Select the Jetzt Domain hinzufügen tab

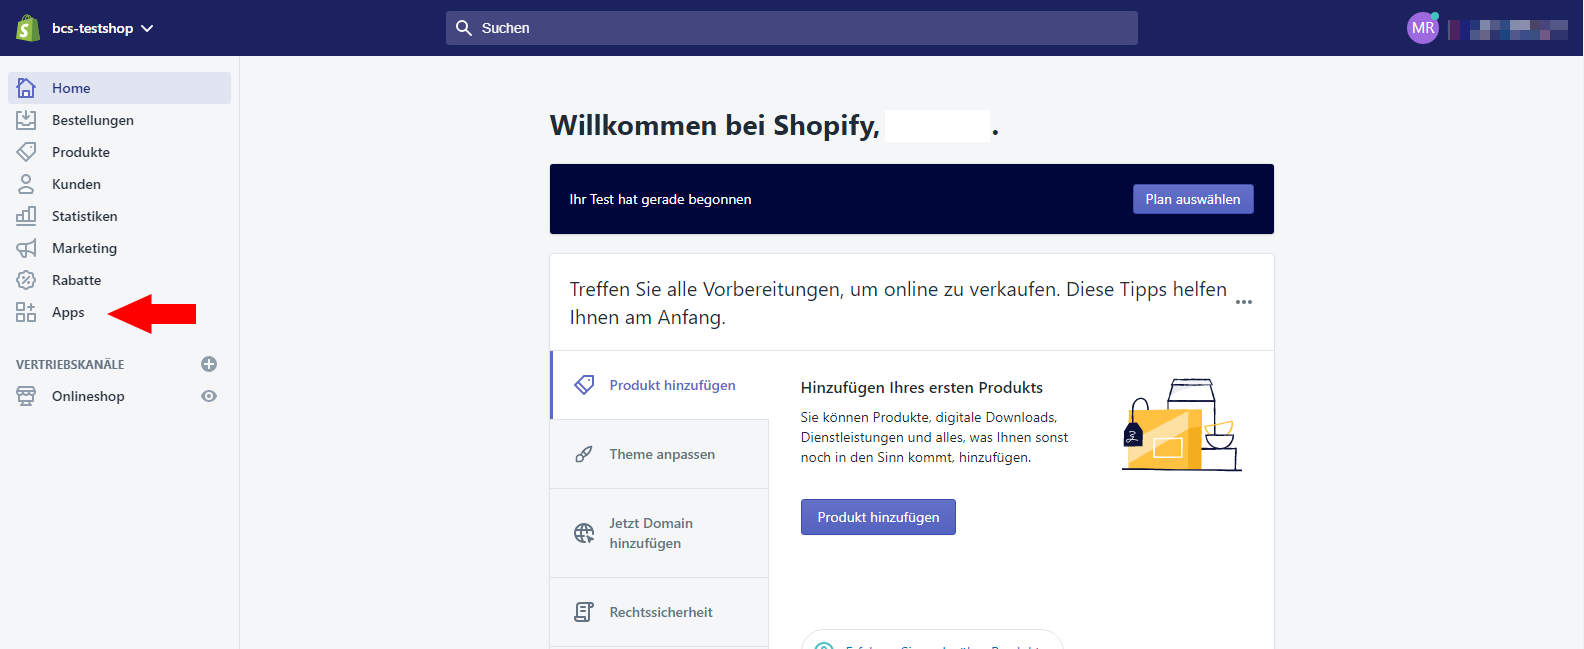coord(660,533)
